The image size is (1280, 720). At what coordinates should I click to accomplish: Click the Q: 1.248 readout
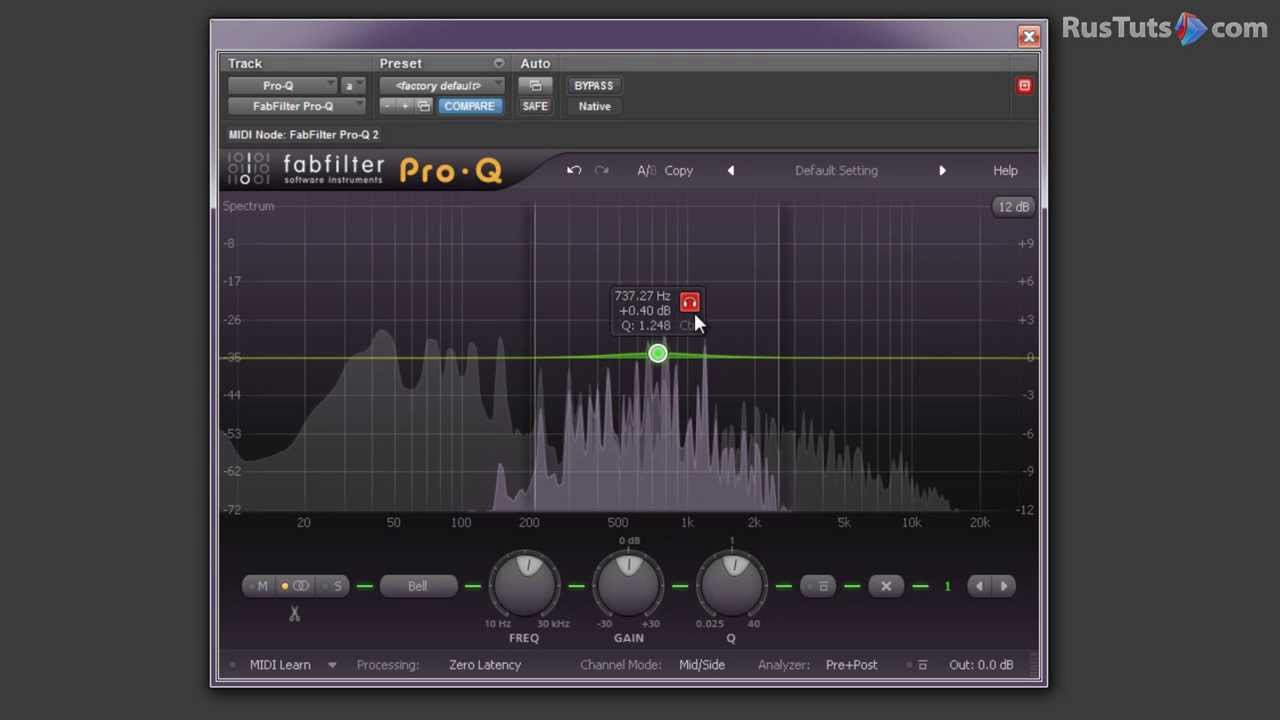pyautogui.click(x=645, y=326)
